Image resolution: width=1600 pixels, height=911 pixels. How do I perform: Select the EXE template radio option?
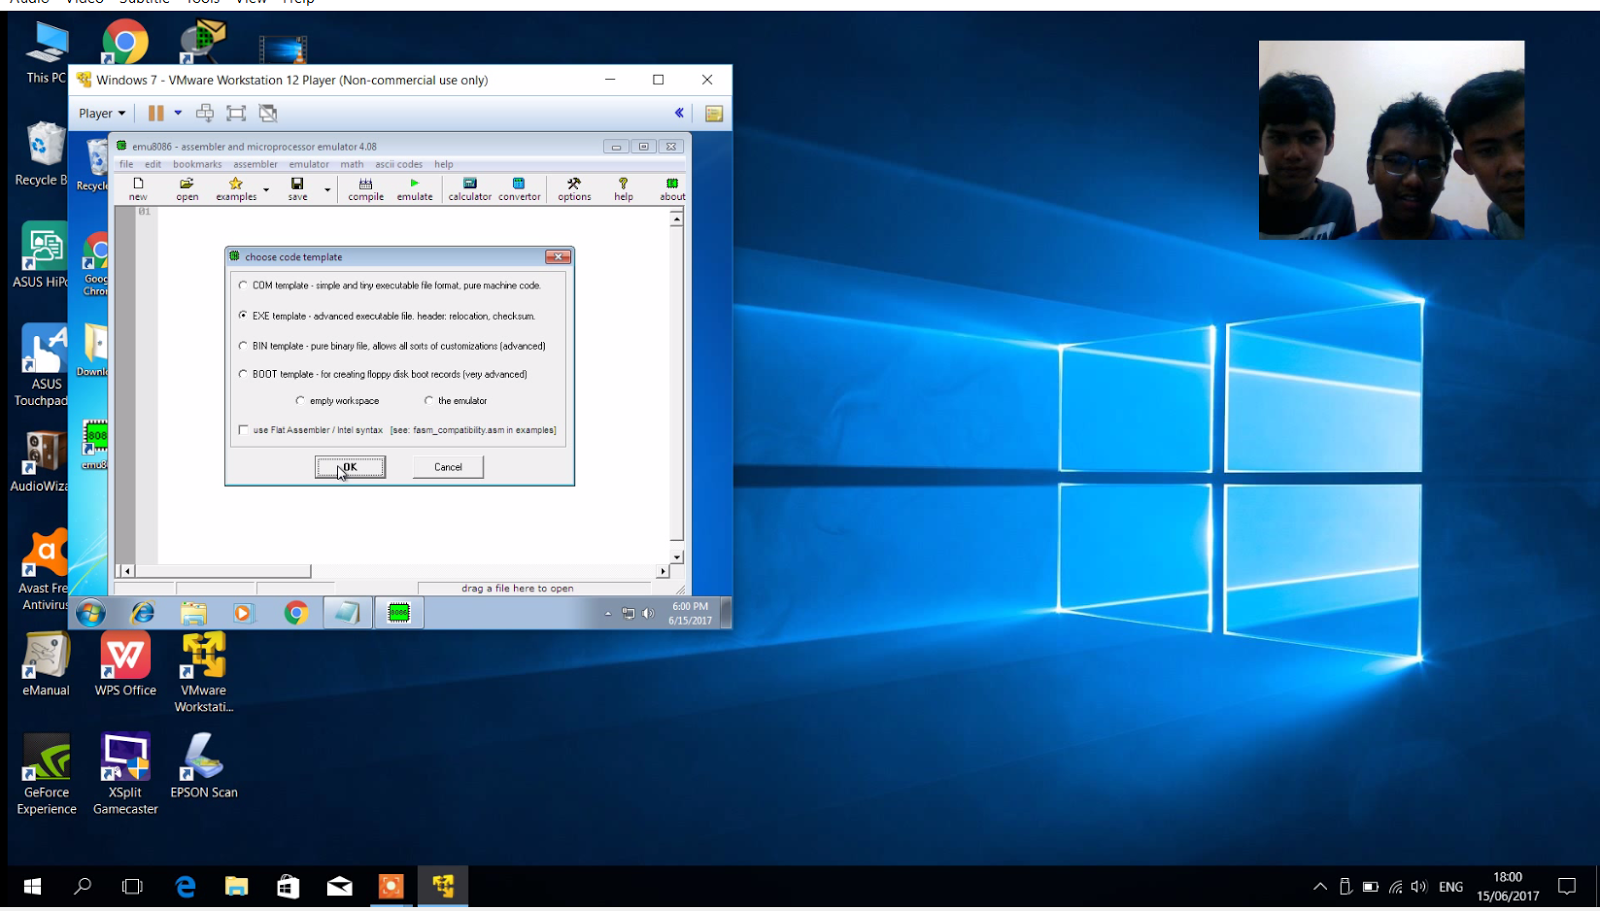point(243,315)
